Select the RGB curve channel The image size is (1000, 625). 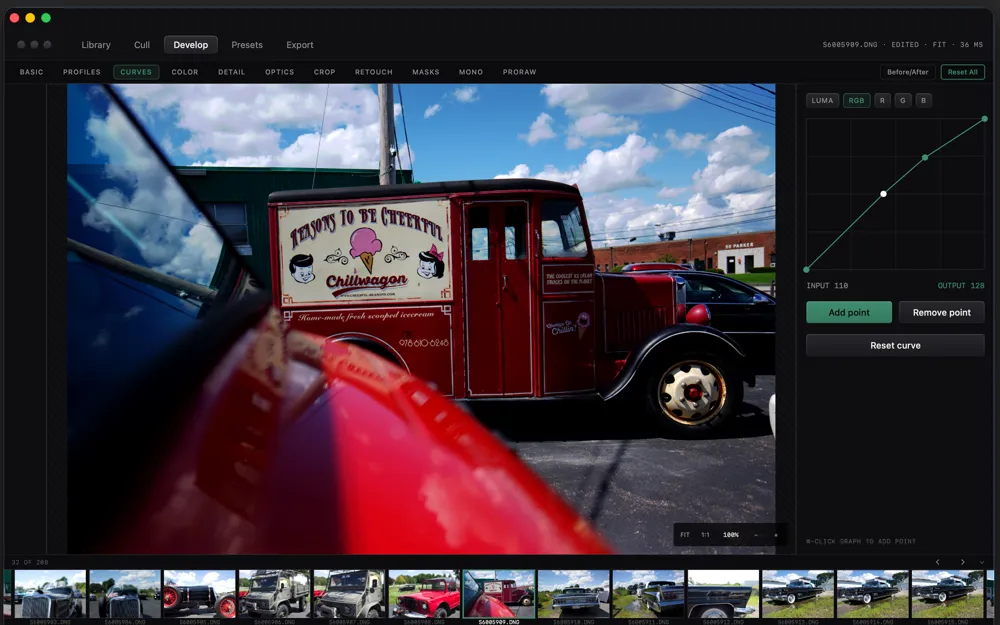857,100
